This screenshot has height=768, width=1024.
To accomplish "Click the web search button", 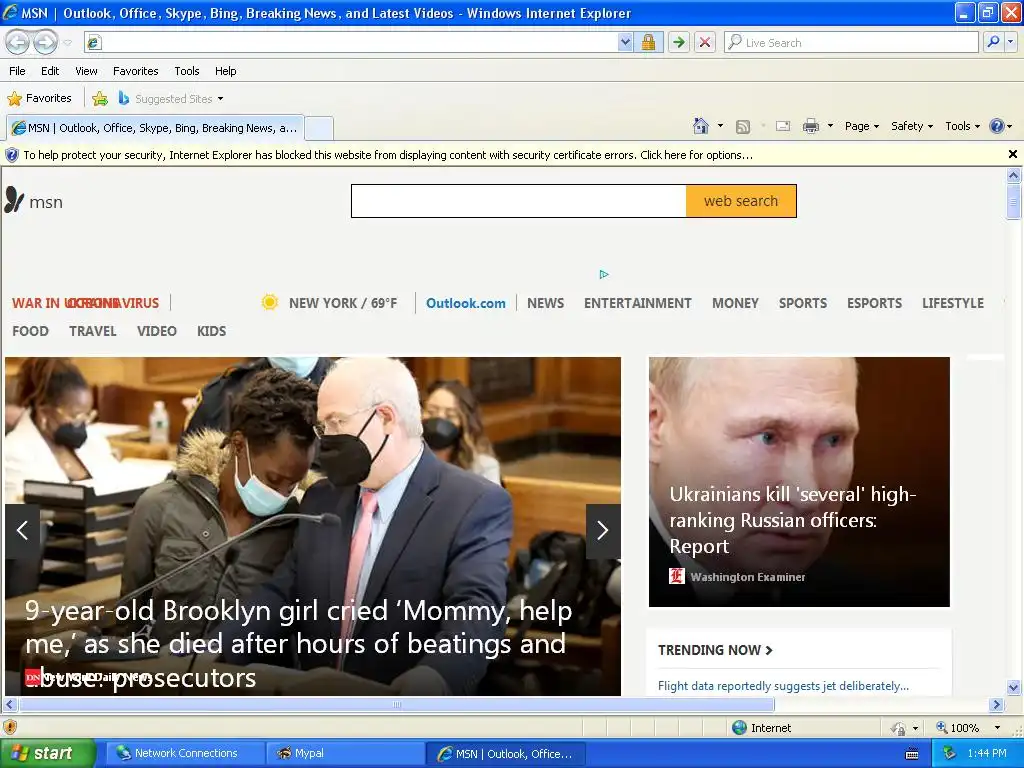I will pos(741,201).
